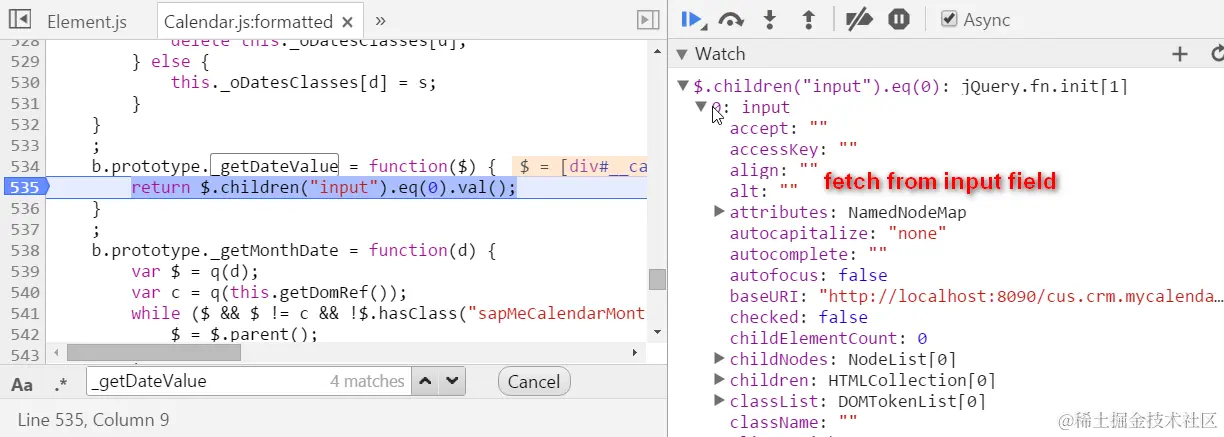
Task: Expand the childNodes: NodeList[0] property
Action: point(718,359)
